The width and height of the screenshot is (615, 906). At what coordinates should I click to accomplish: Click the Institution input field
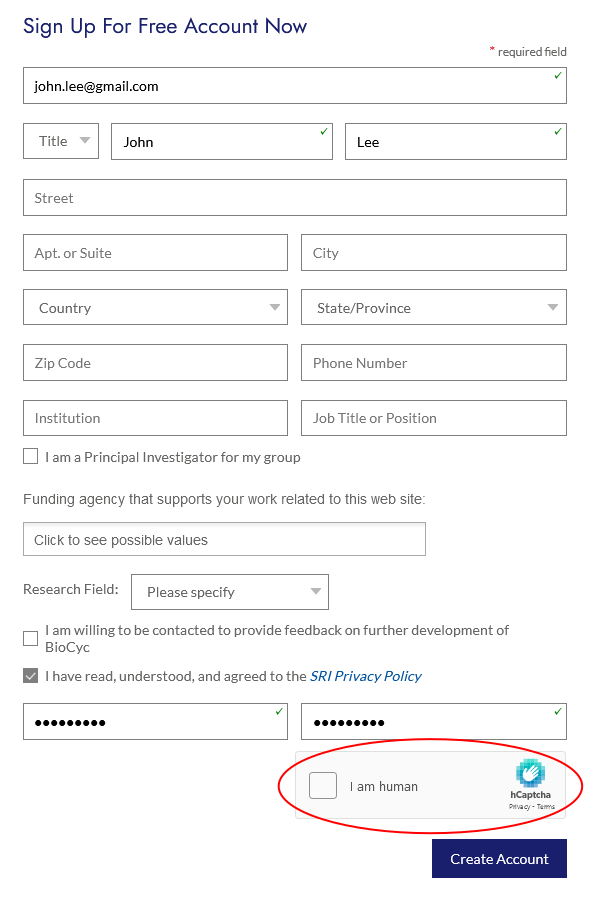pyautogui.click(x=155, y=418)
